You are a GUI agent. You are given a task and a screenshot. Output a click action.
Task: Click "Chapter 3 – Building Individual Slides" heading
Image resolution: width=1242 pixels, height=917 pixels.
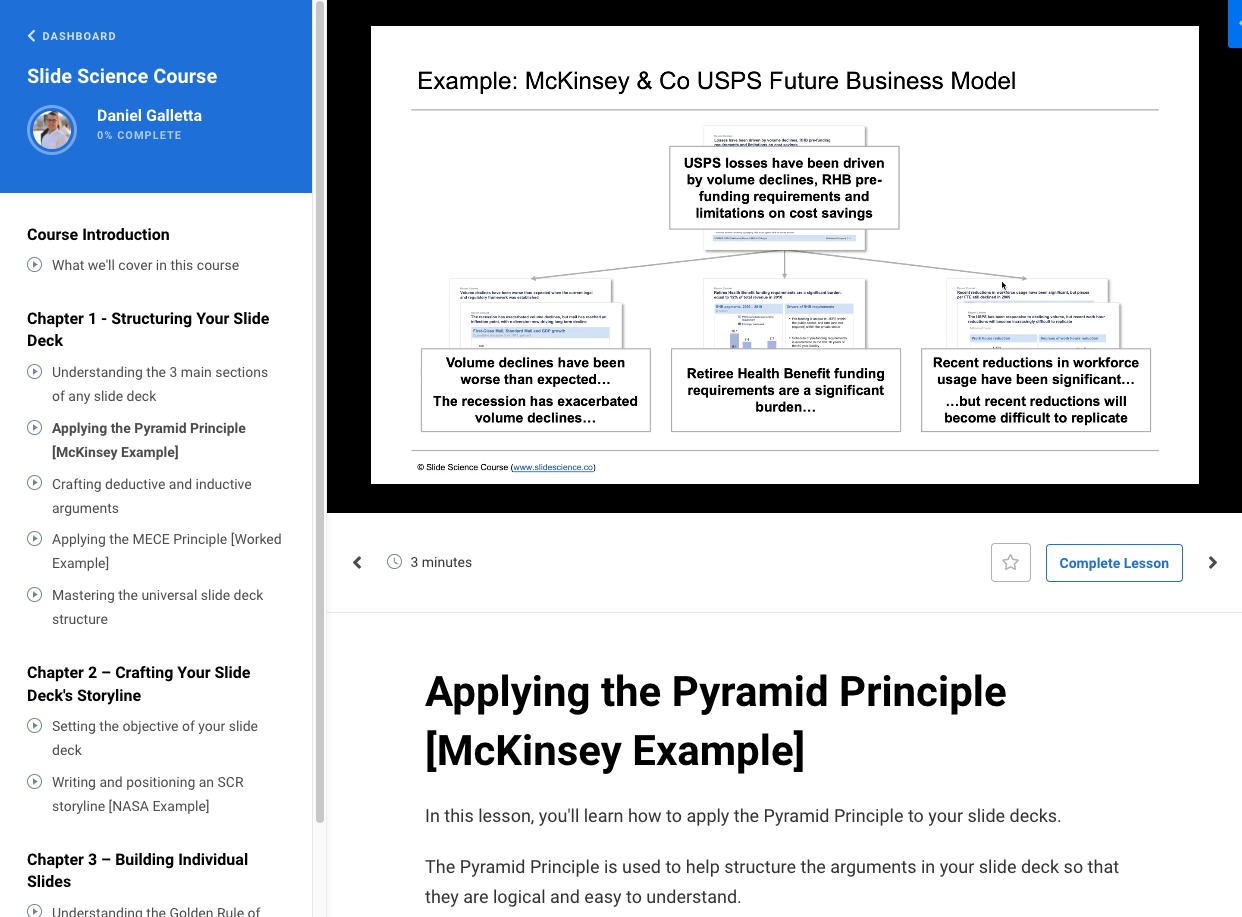pyautogui.click(x=137, y=870)
